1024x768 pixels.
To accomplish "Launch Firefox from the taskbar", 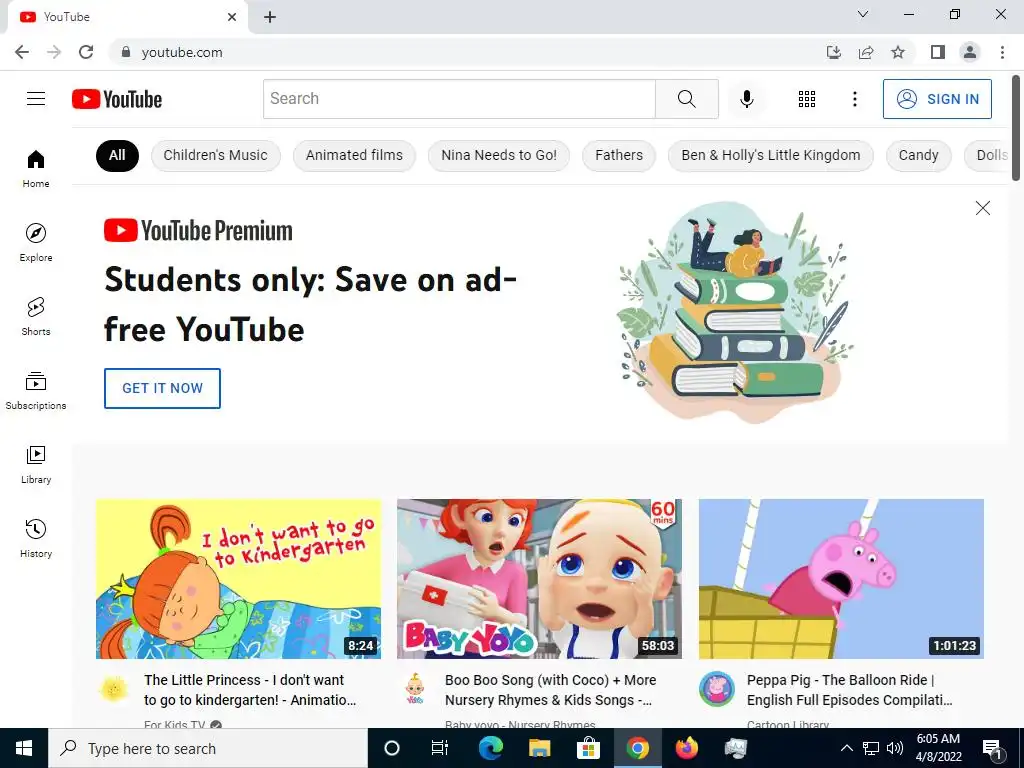I will pyautogui.click(x=686, y=748).
